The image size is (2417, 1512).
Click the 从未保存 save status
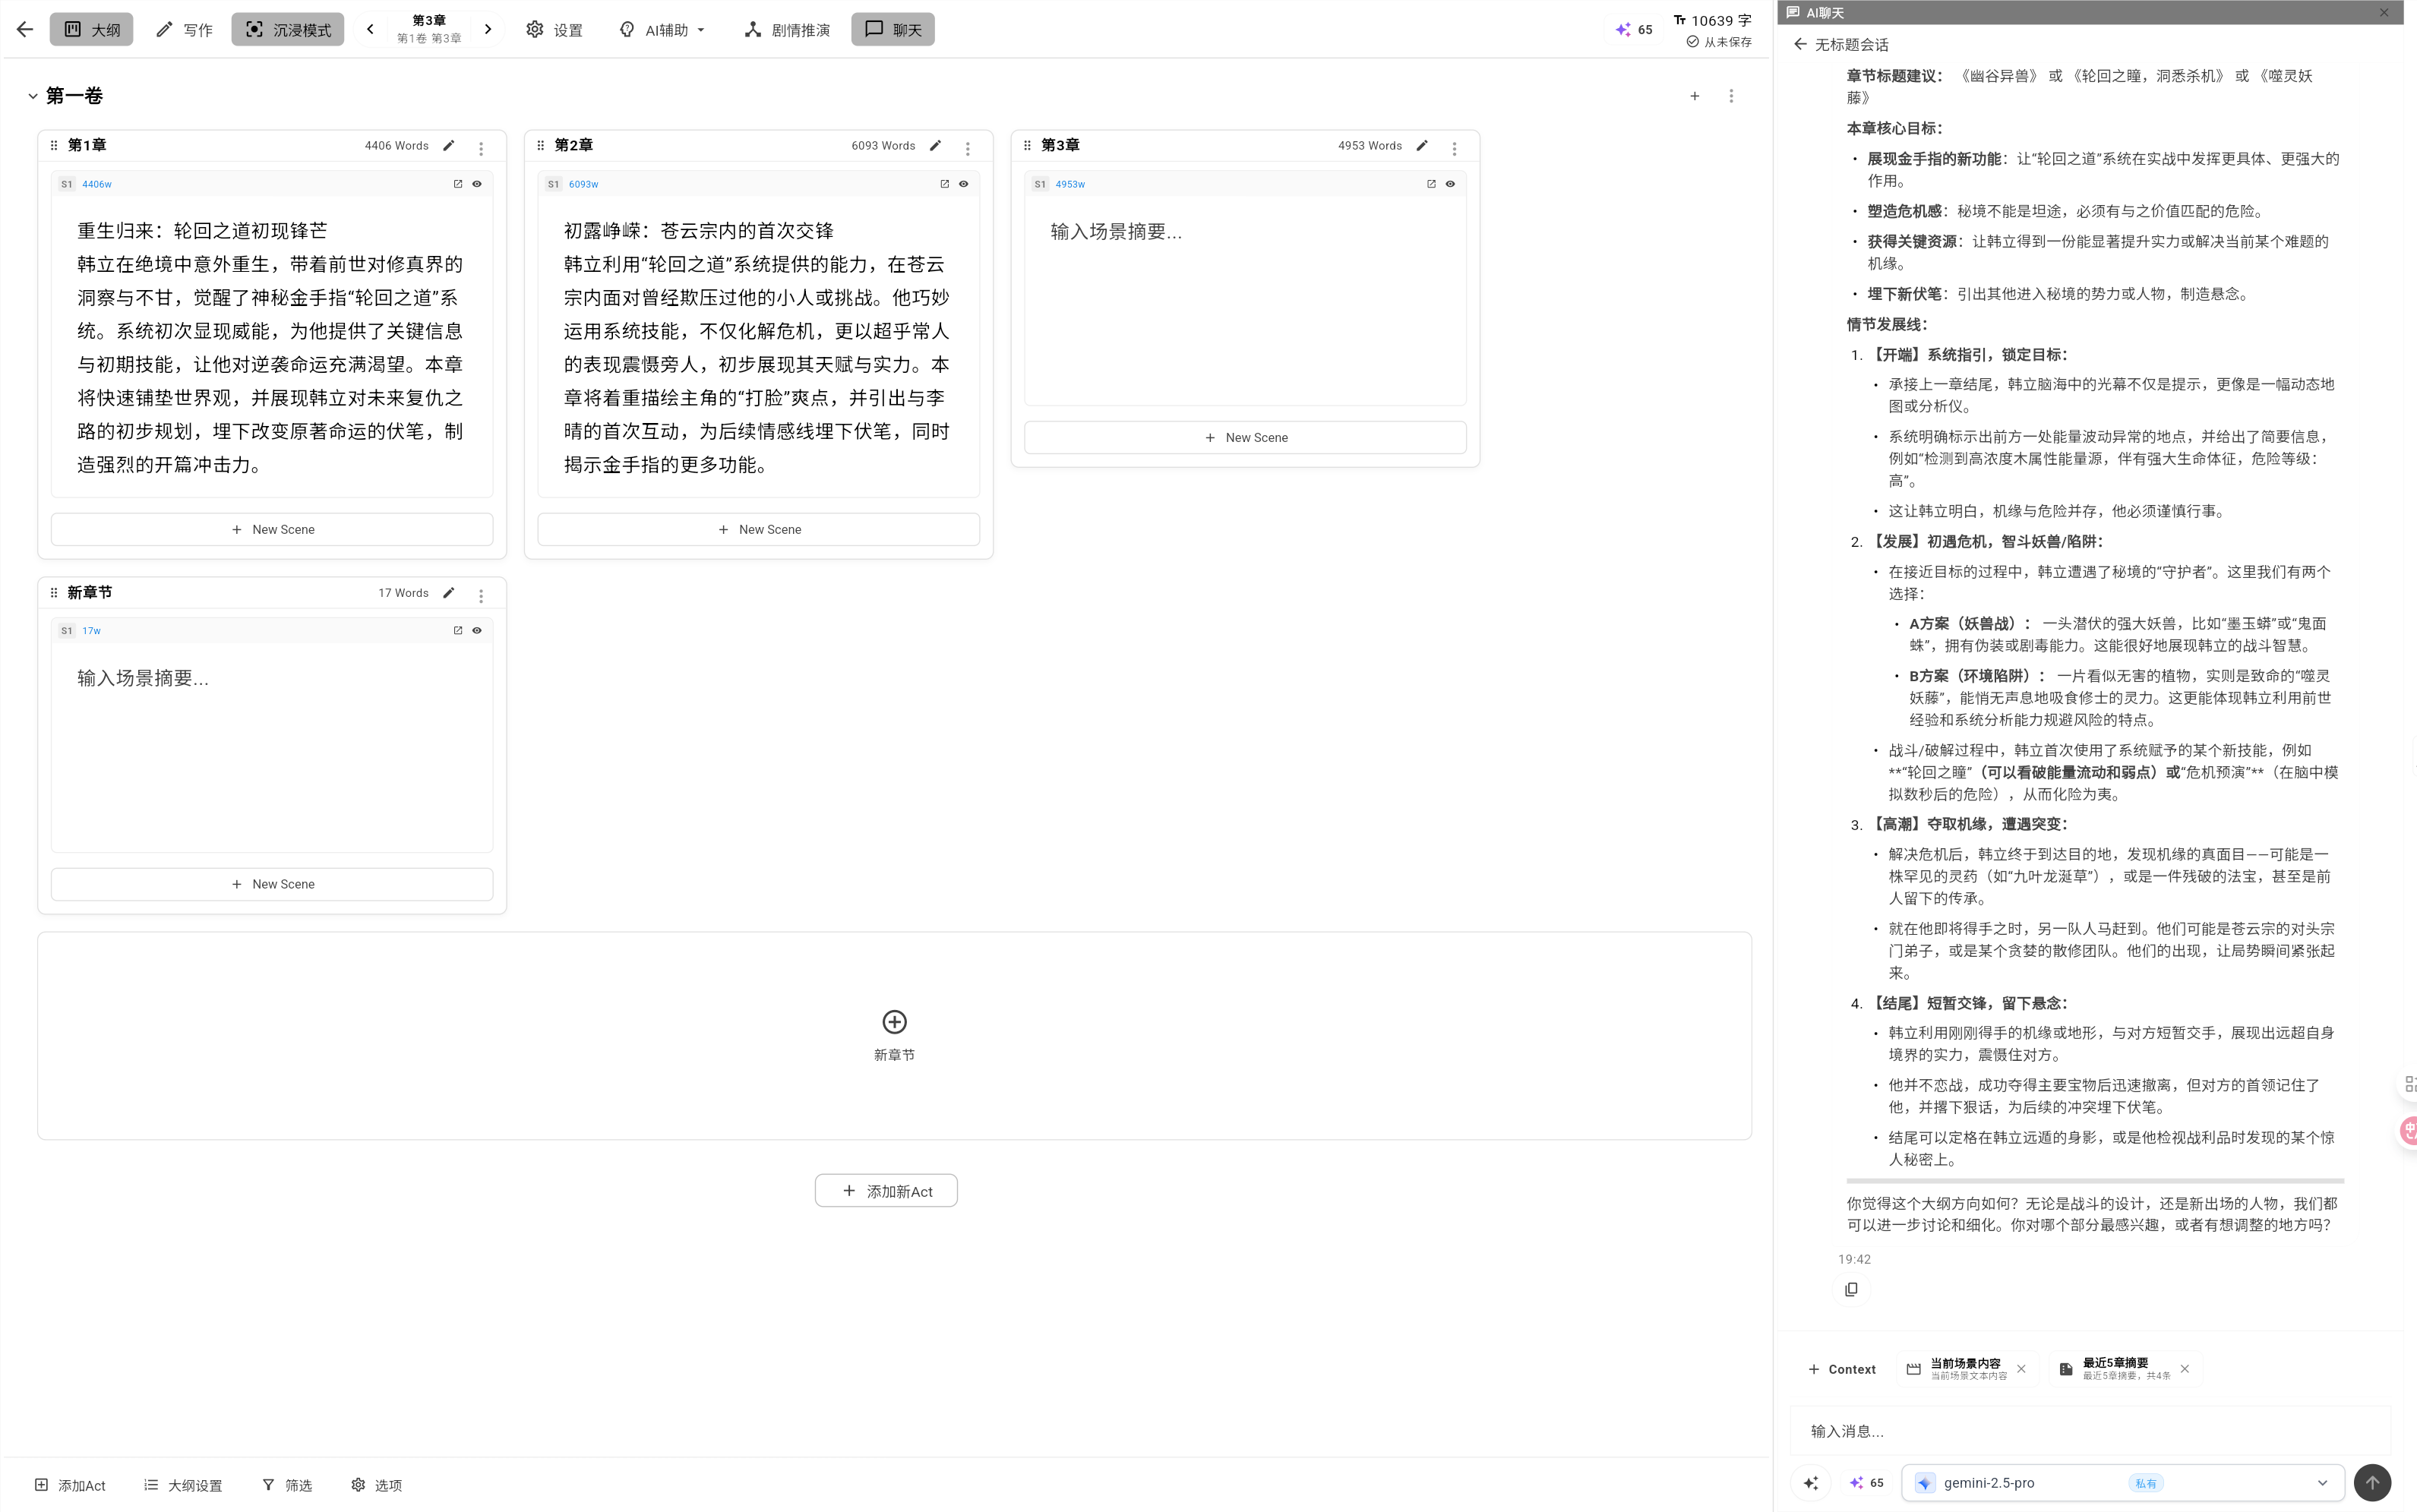(1719, 42)
